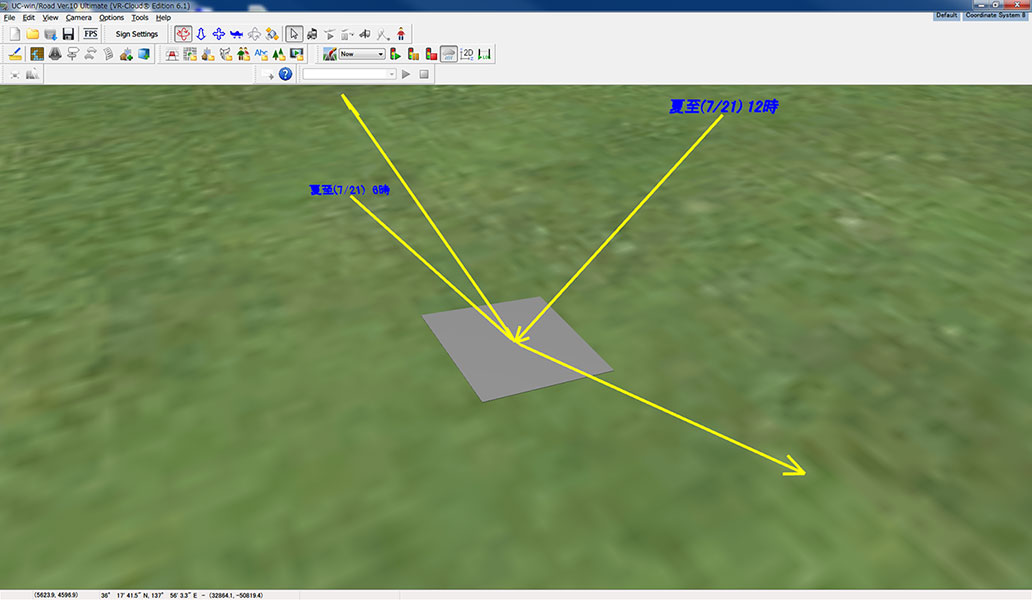
Task: Click the walking path icon left of the pedestrian
Action: point(383,34)
